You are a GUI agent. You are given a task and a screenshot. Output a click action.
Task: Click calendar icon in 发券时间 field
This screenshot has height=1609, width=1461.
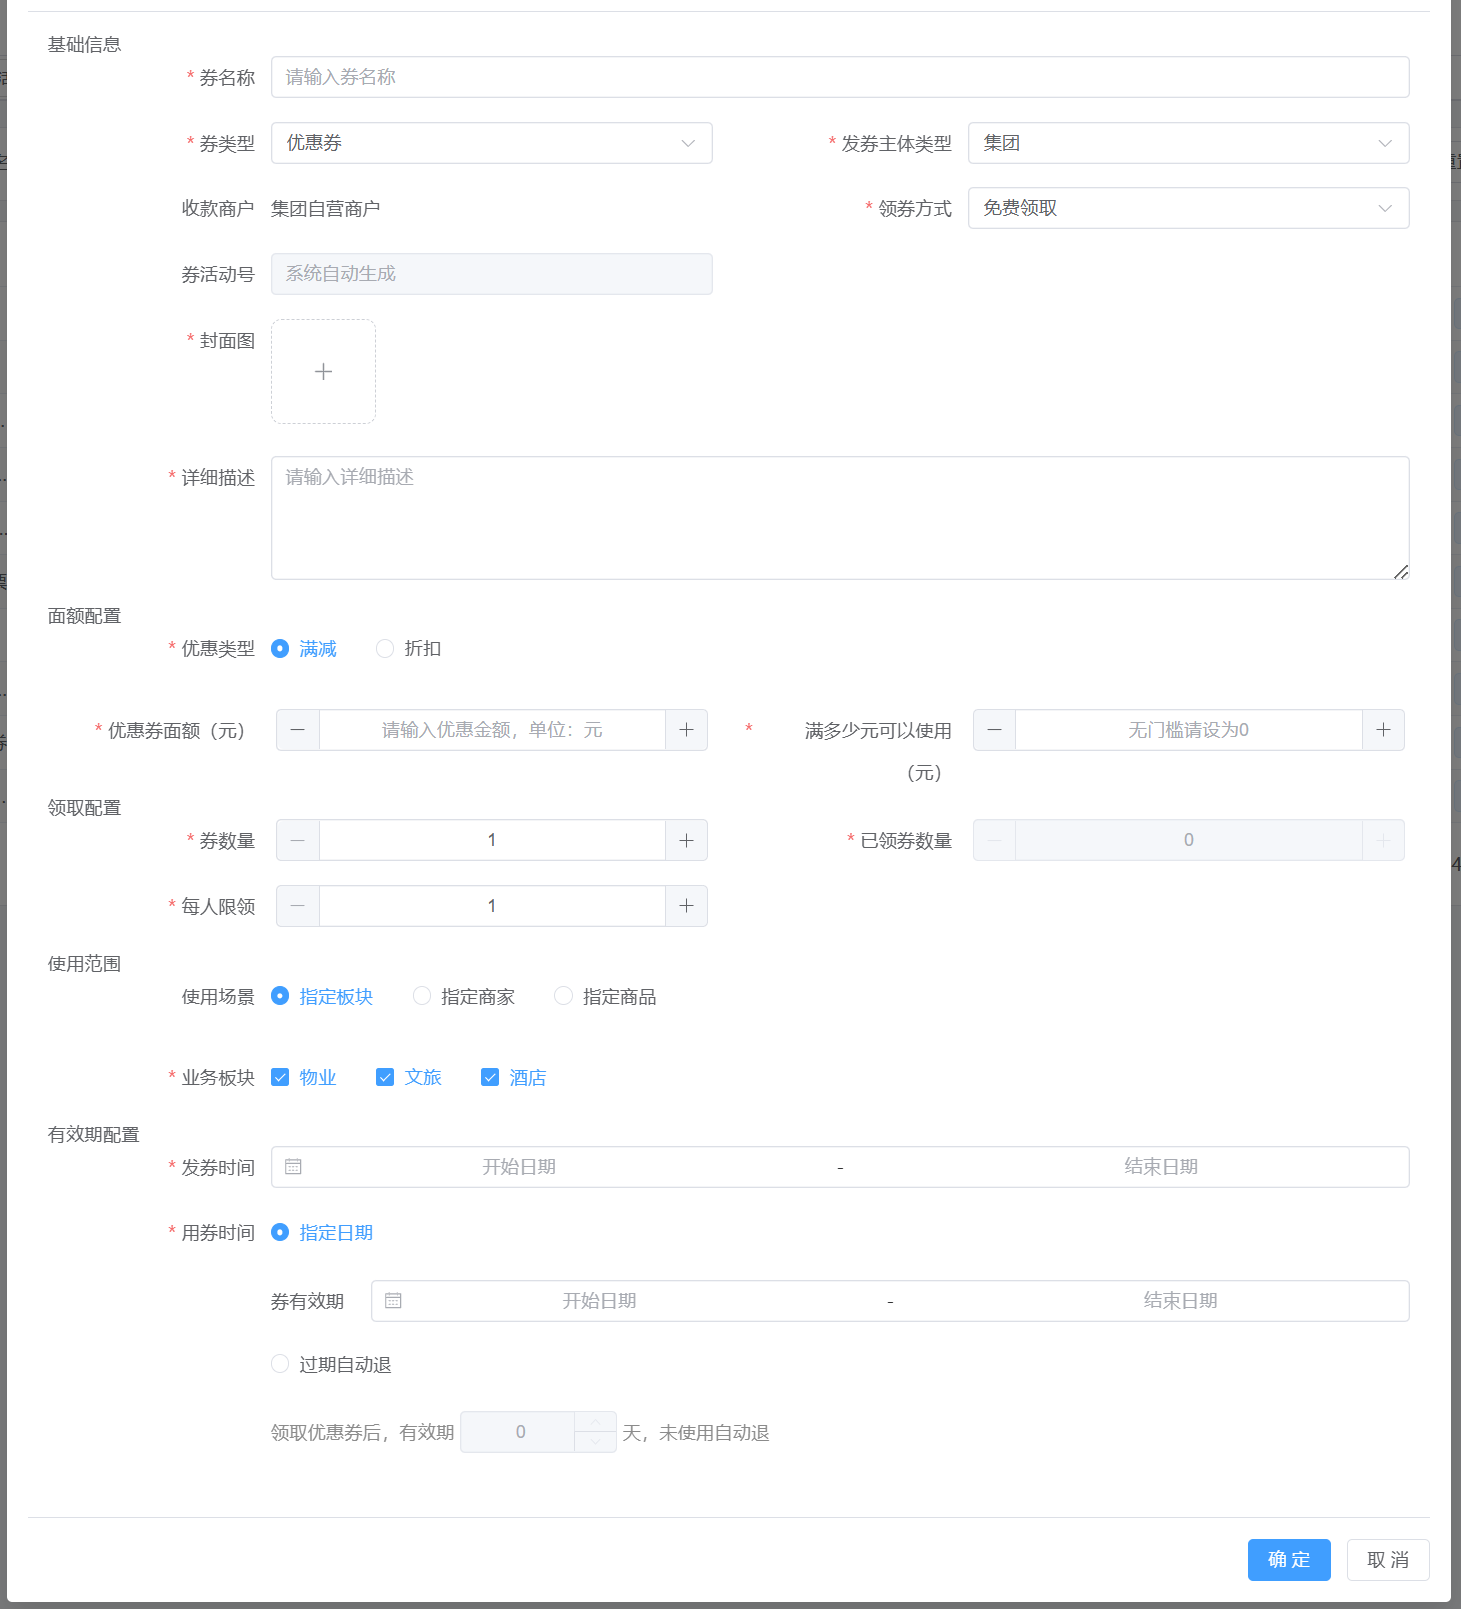point(293,1167)
